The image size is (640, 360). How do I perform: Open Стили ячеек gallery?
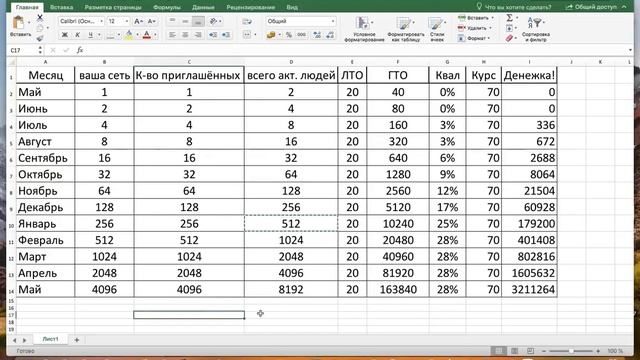click(x=436, y=29)
